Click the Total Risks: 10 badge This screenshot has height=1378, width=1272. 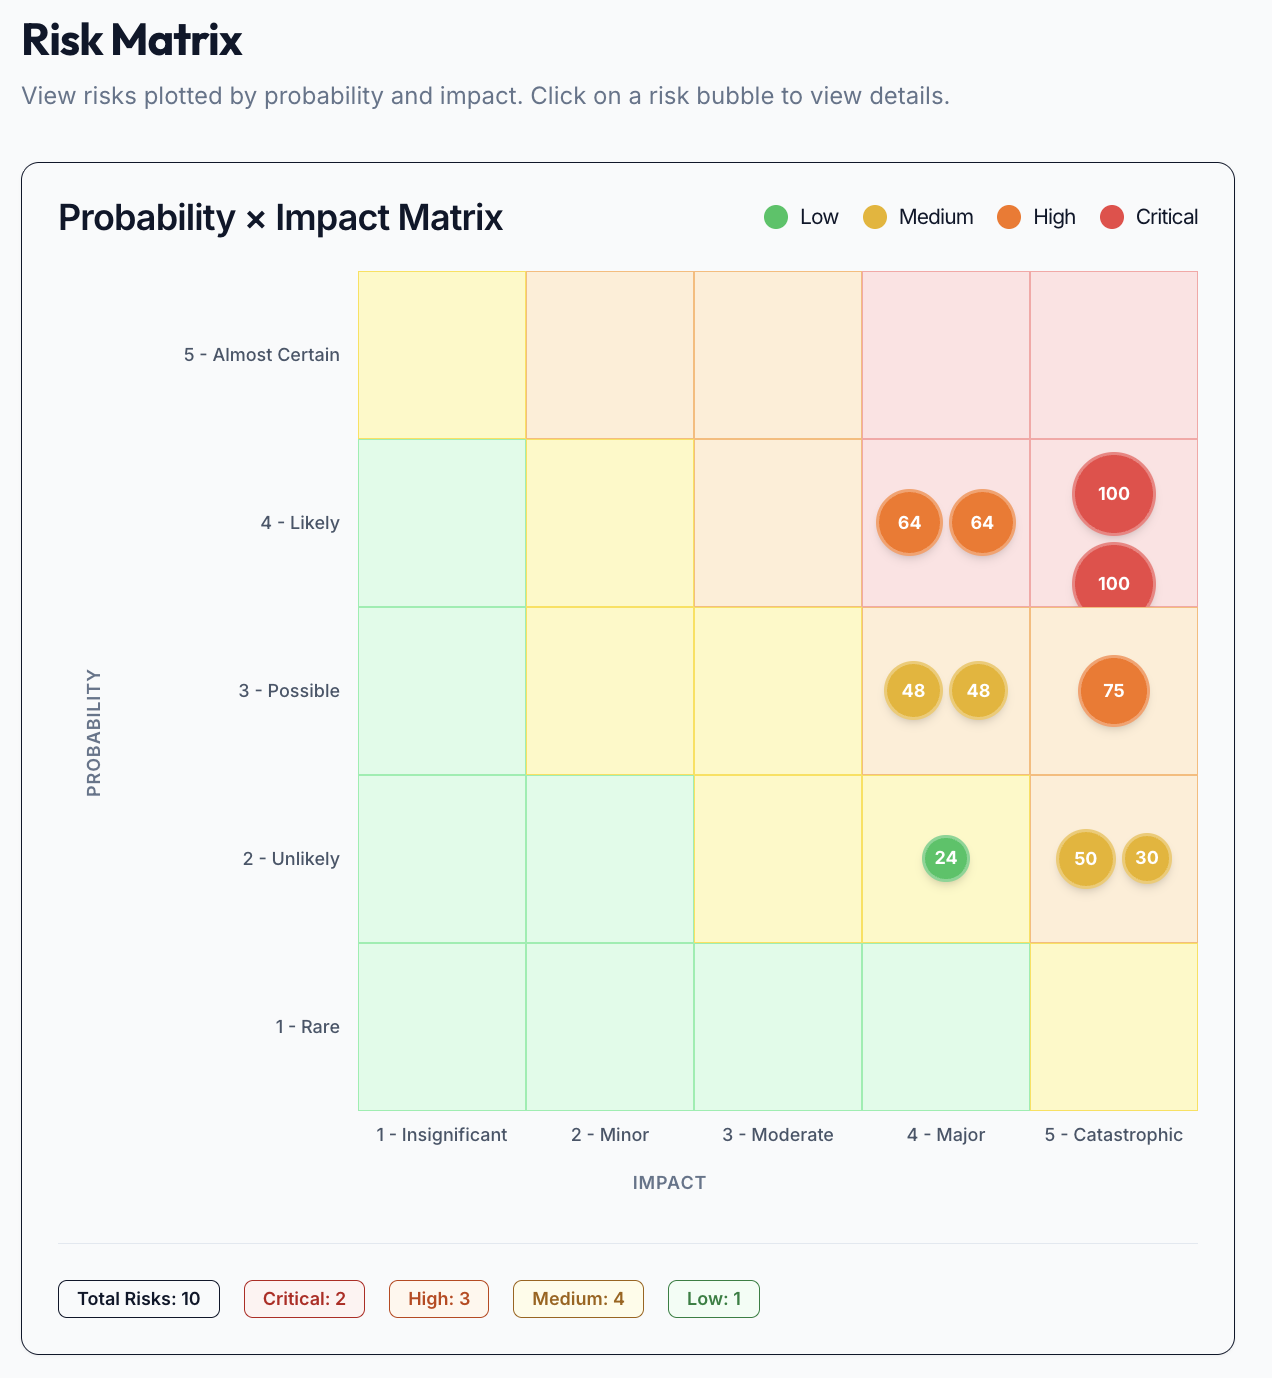139,1299
